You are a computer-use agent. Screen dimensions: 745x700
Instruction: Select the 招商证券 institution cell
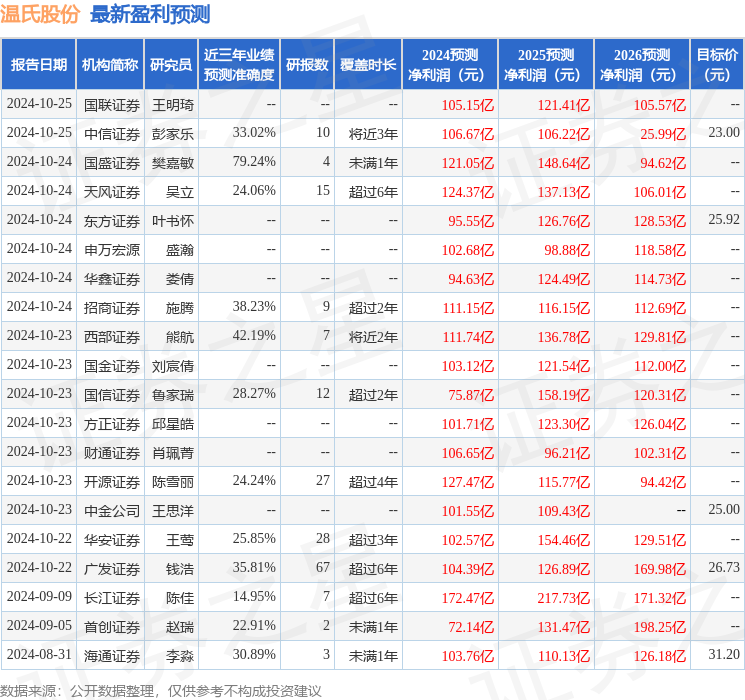pos(112,308)
